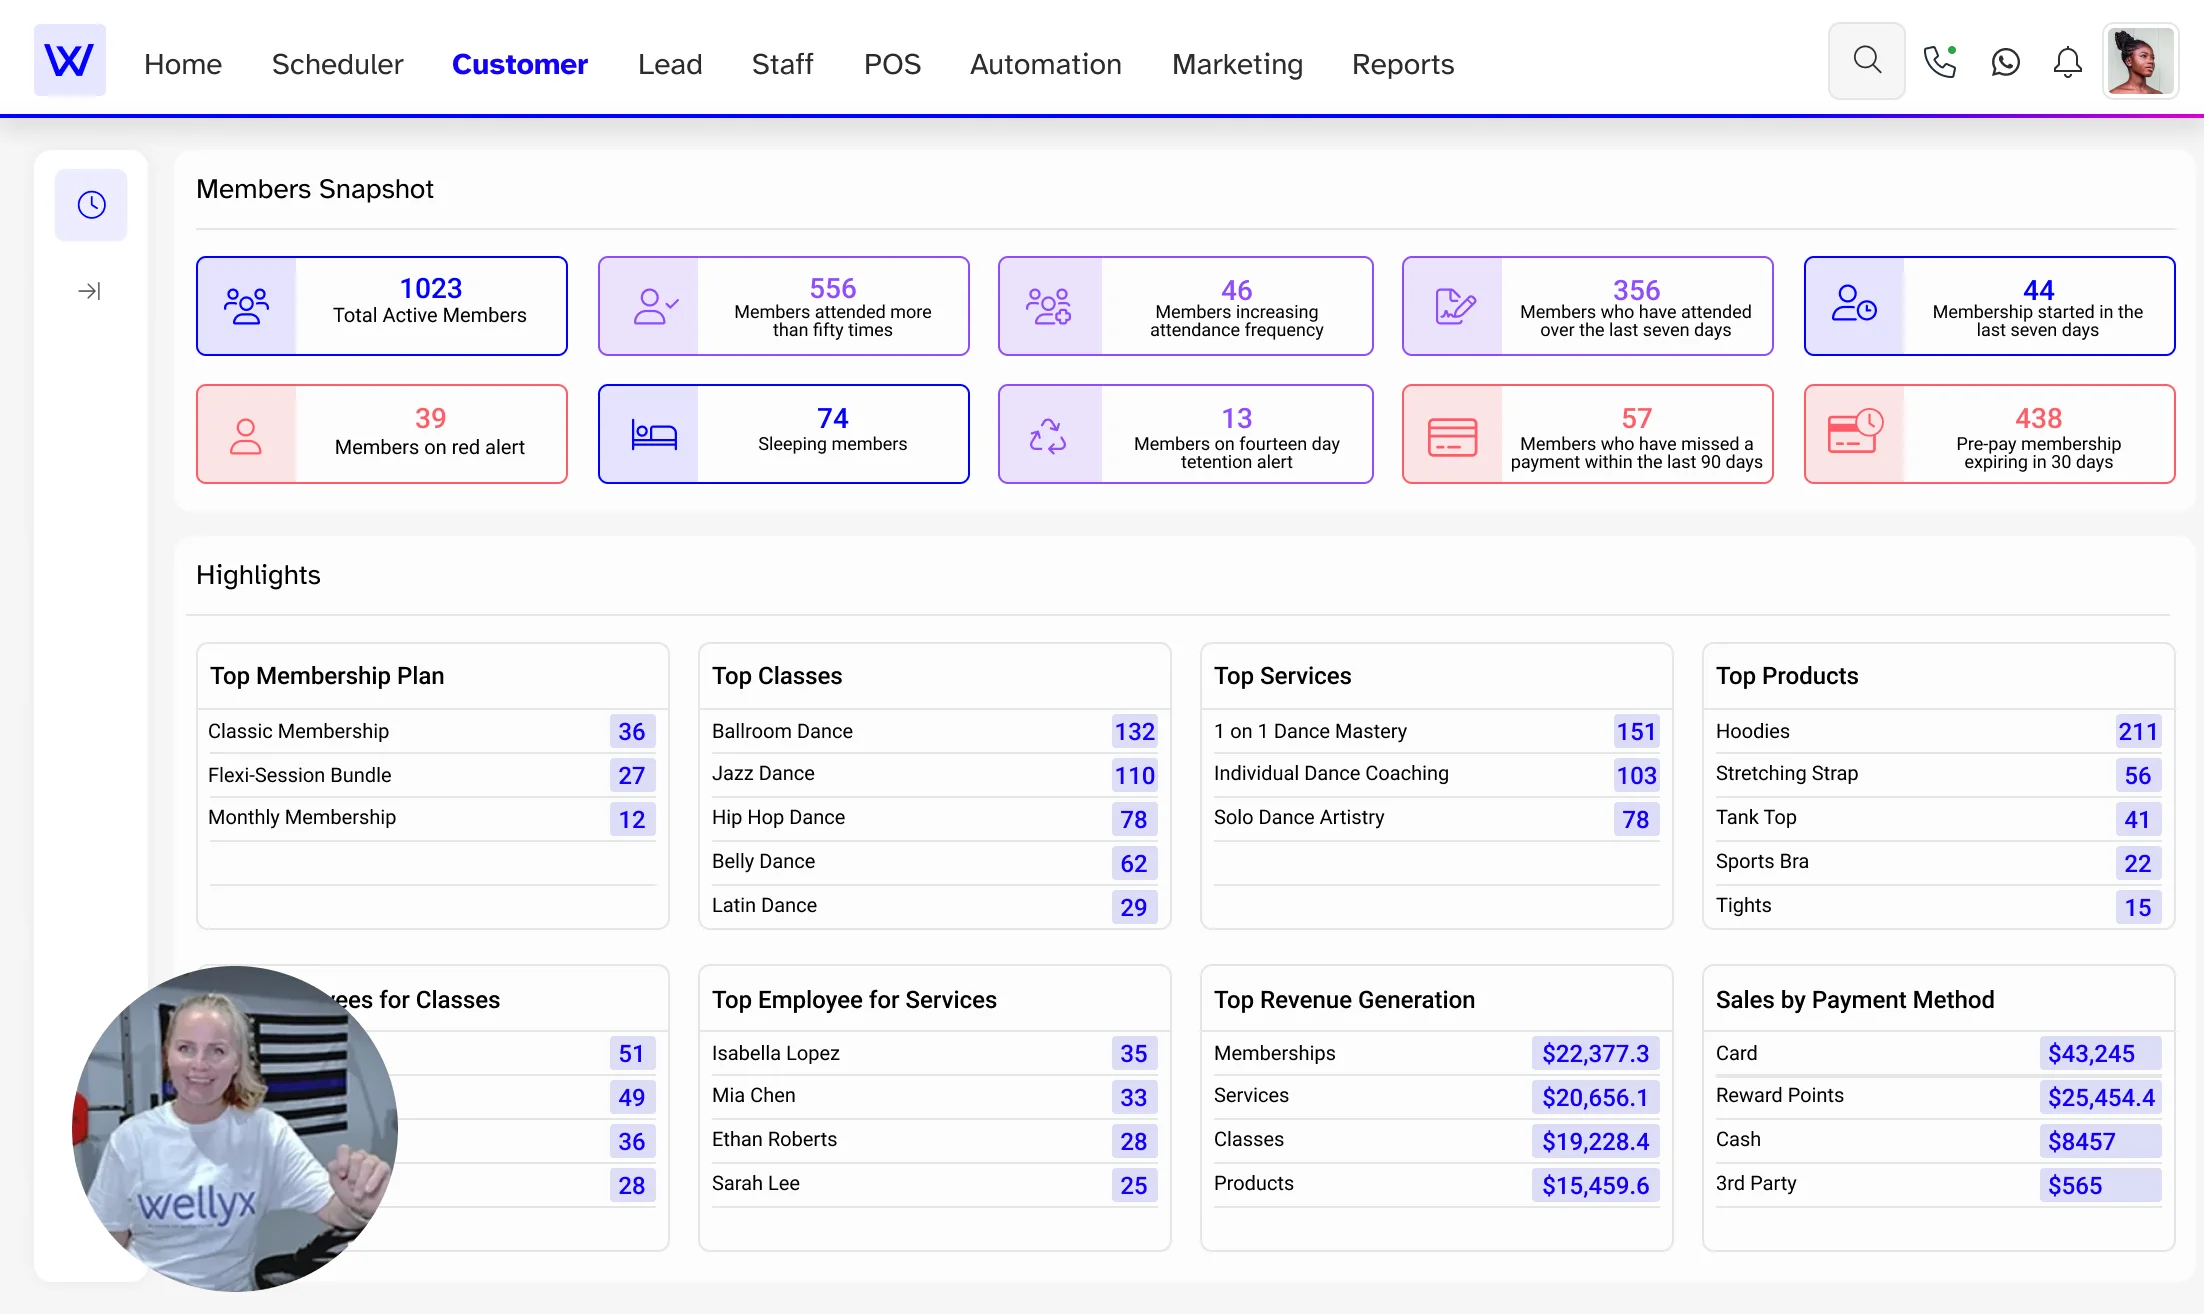Click the clock icon in sidebar
2204x1314 pixels.
(91, 205)
